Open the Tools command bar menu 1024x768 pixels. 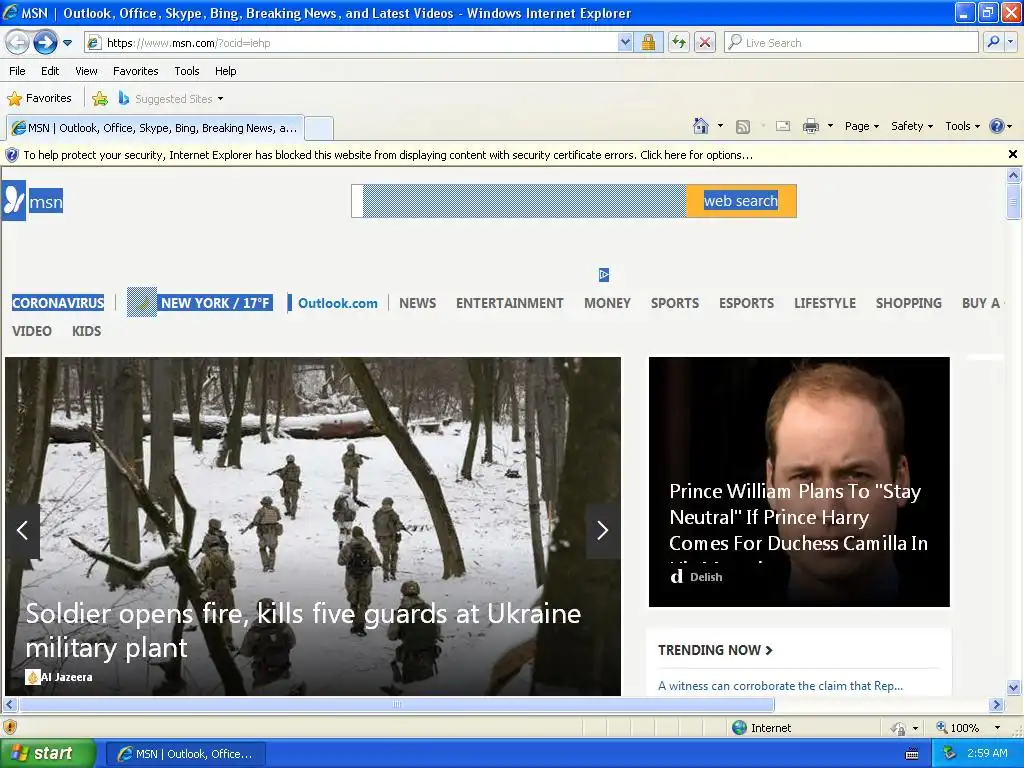962,126
